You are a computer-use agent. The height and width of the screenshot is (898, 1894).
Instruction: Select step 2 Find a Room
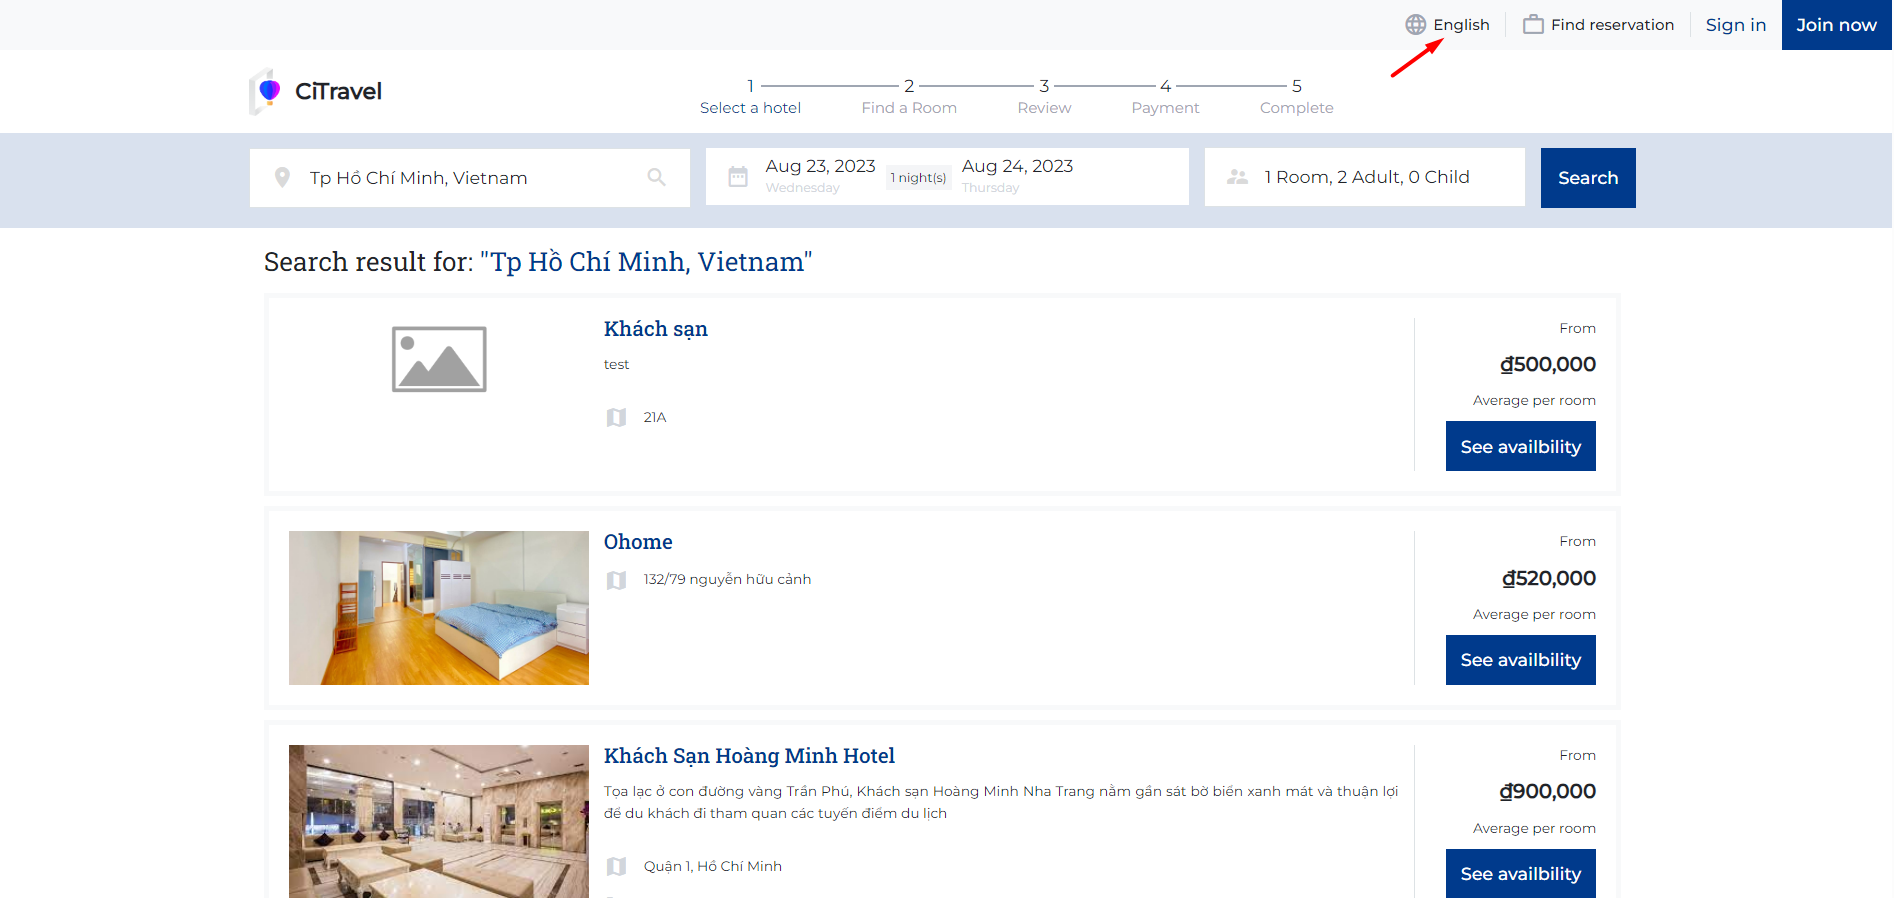908,97
